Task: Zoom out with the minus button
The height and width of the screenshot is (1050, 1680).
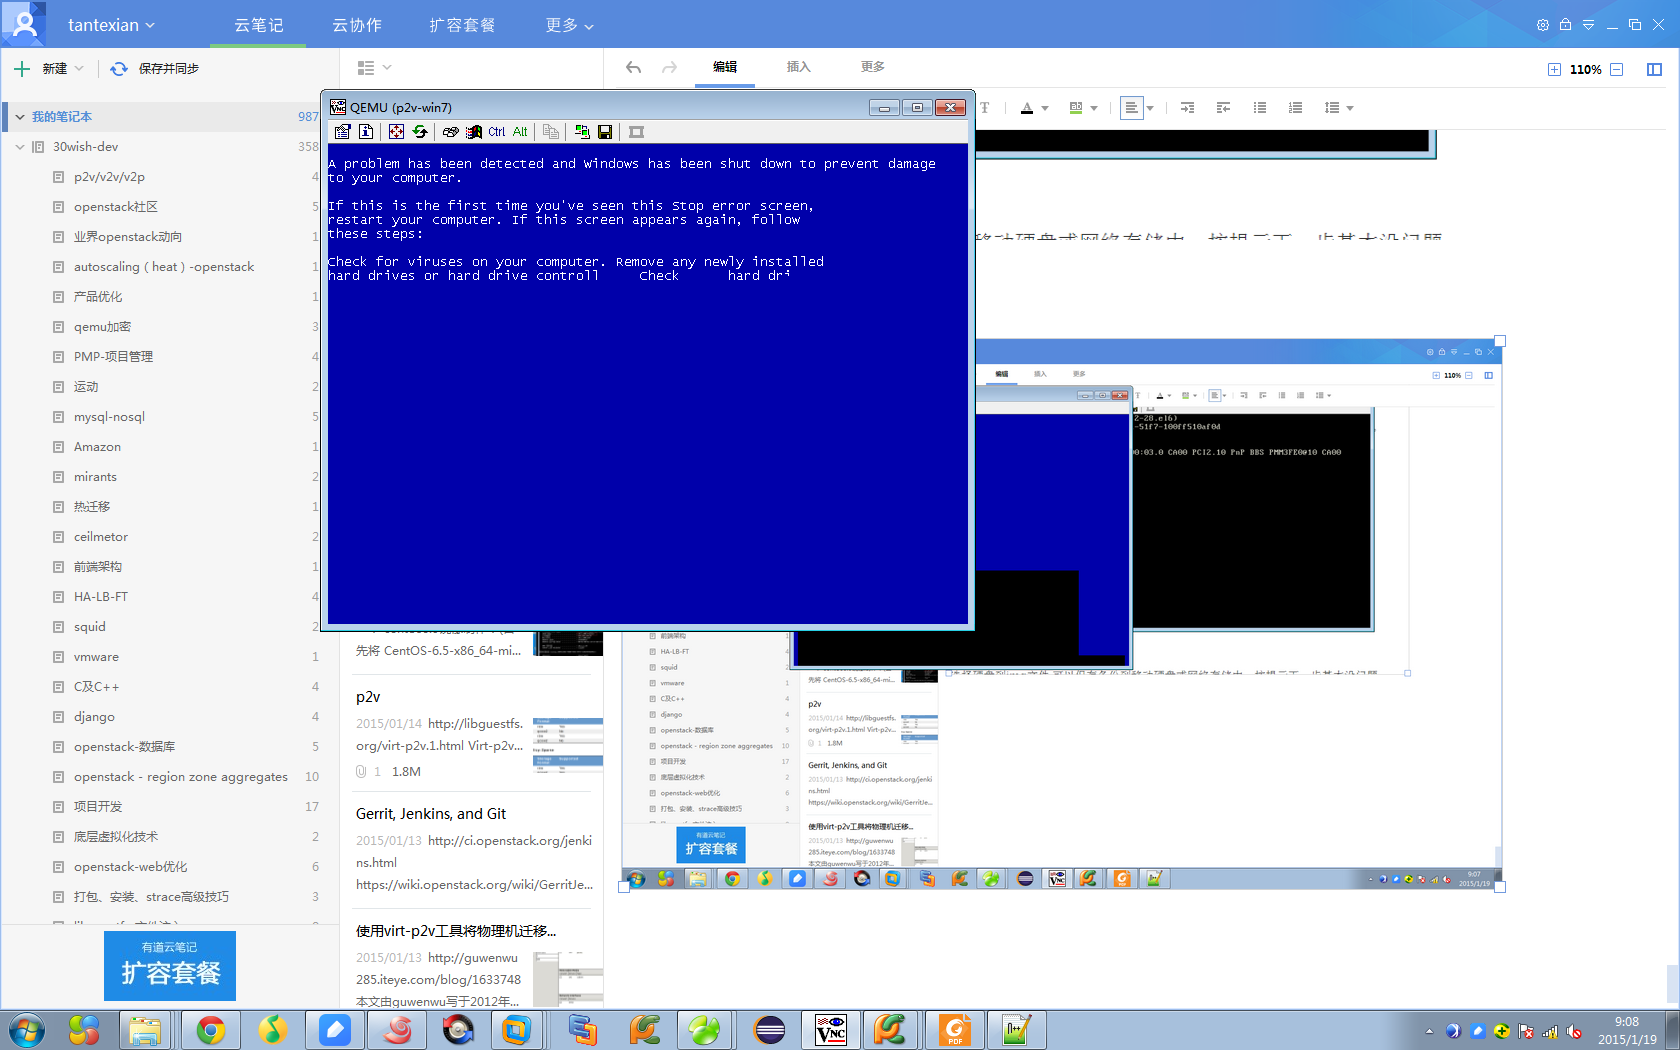Action: point(1616,69)
